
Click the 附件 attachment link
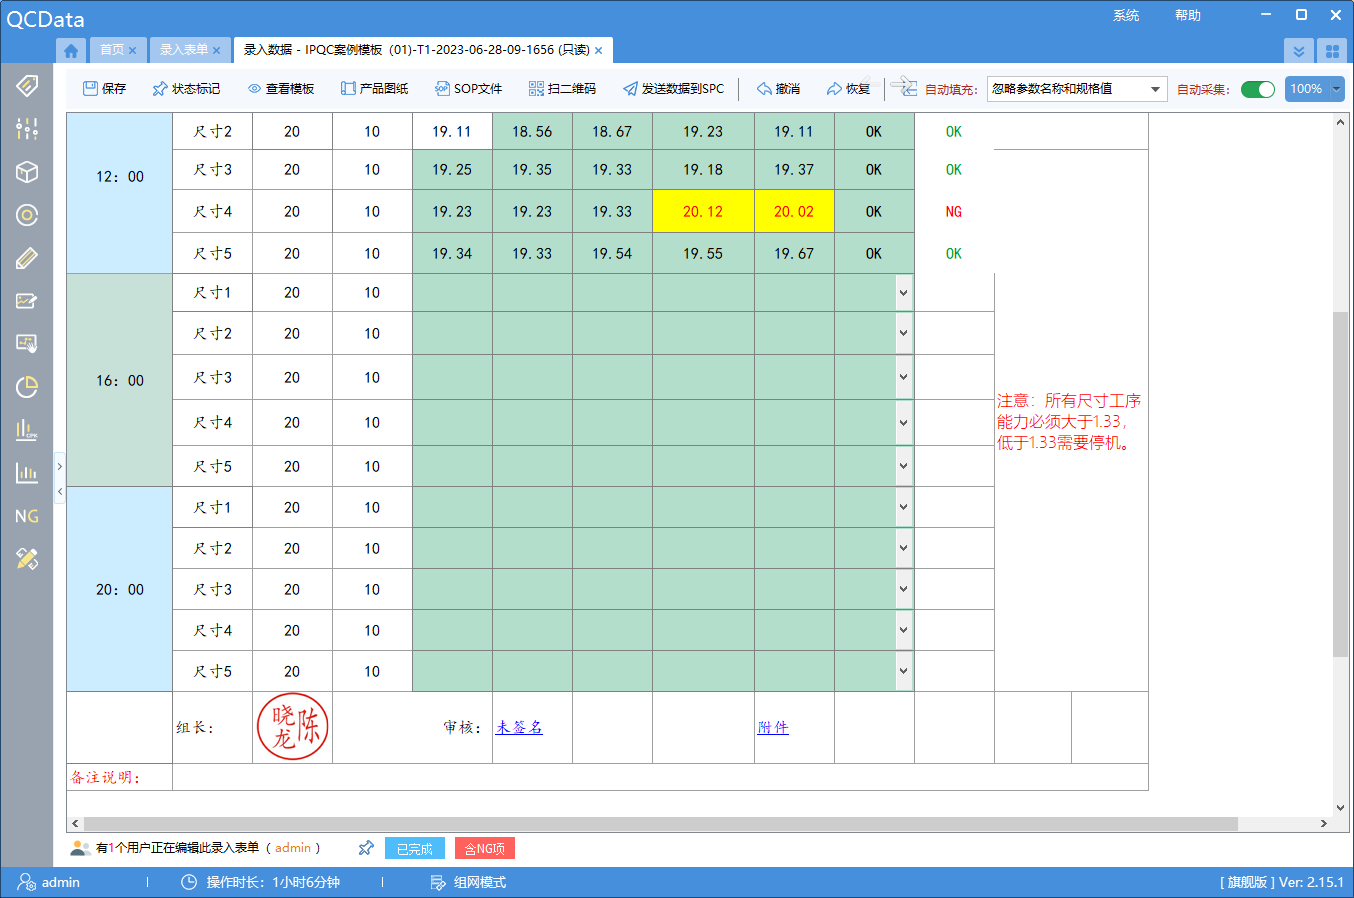click(x=773, y=727)
